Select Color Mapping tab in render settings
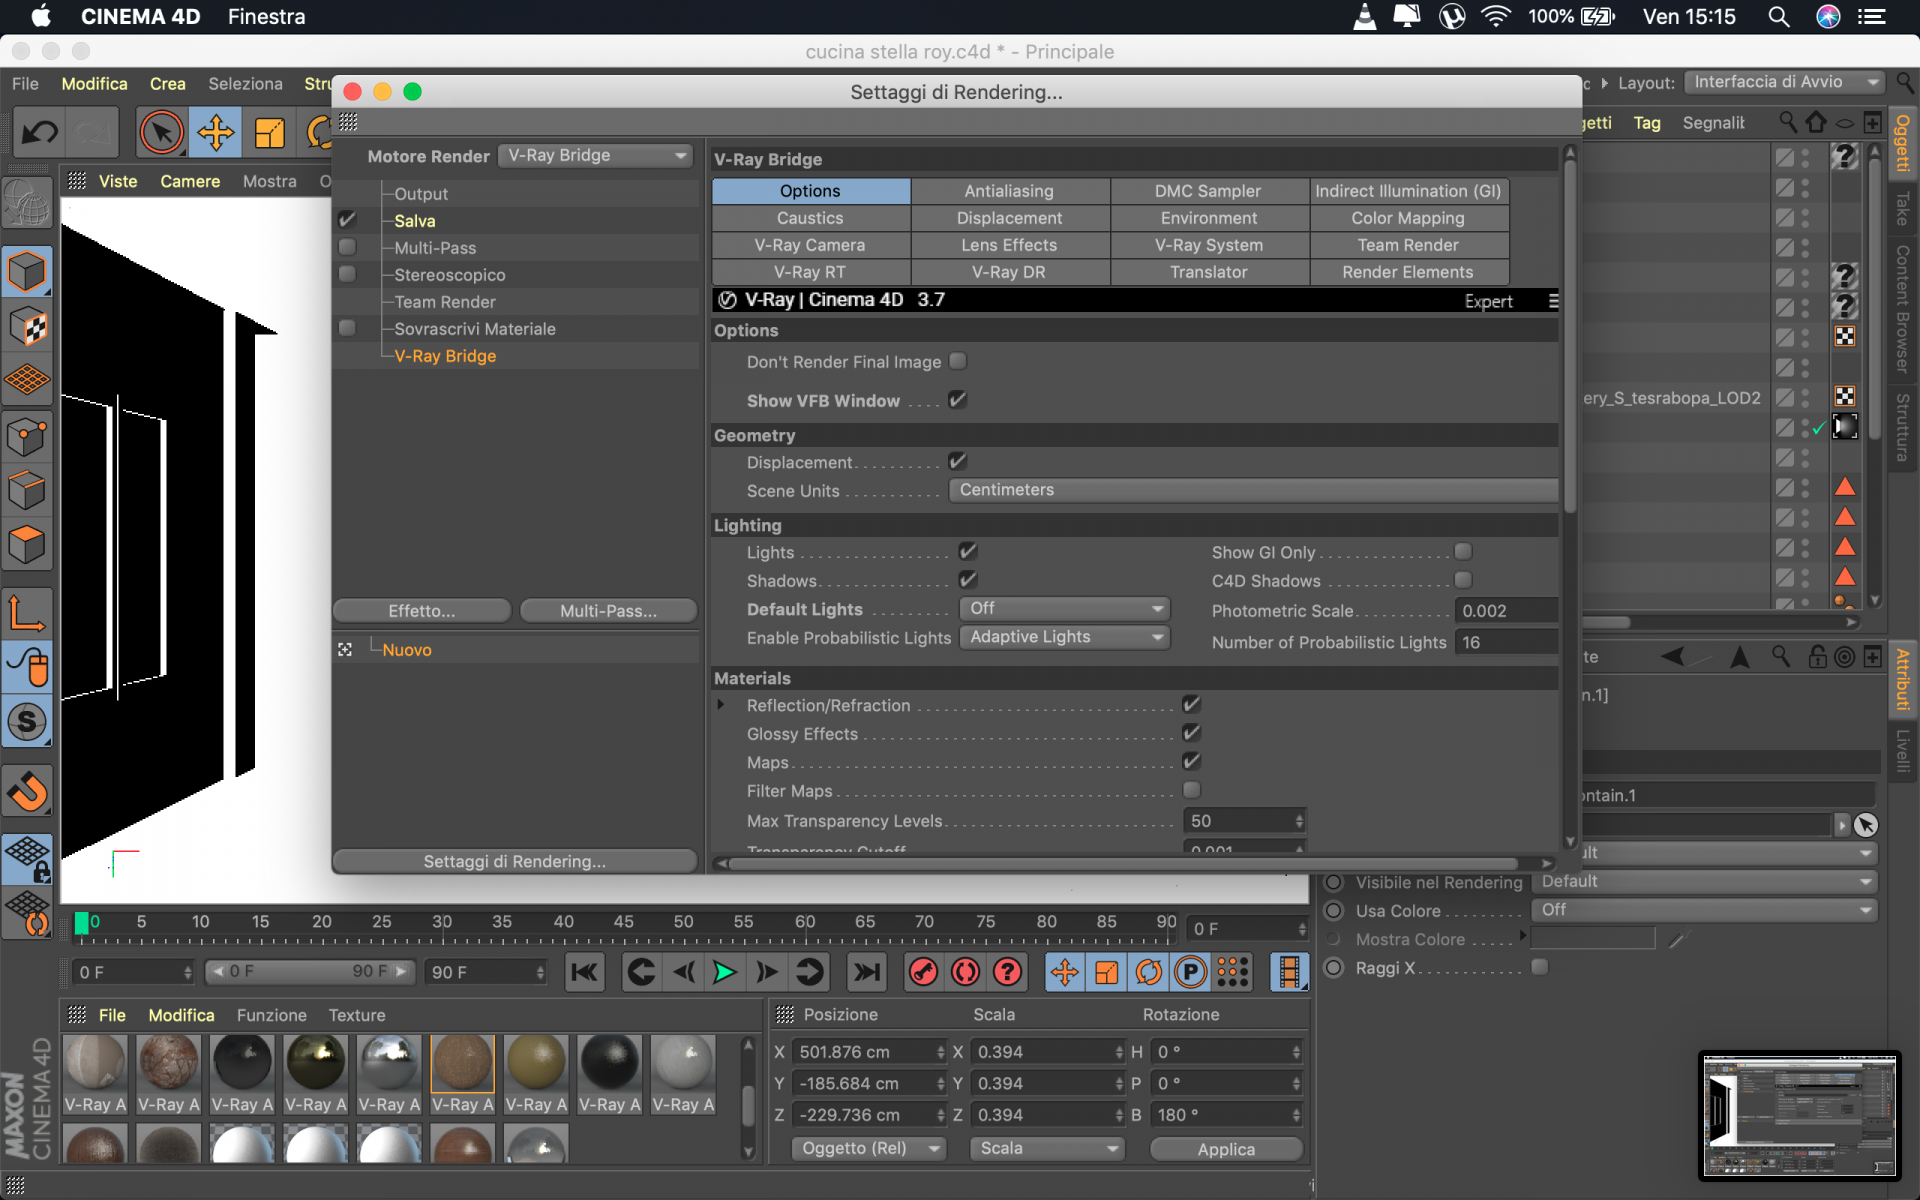Image resolution: width=1920 pixels, height=1200 pixels. point(1406,217)
